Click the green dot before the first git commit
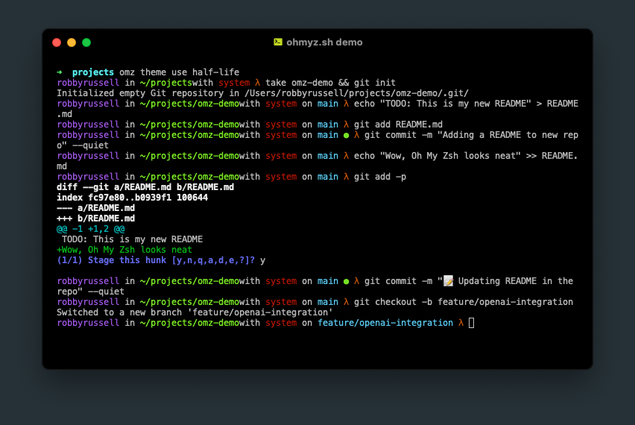 (x=346, y=135)
